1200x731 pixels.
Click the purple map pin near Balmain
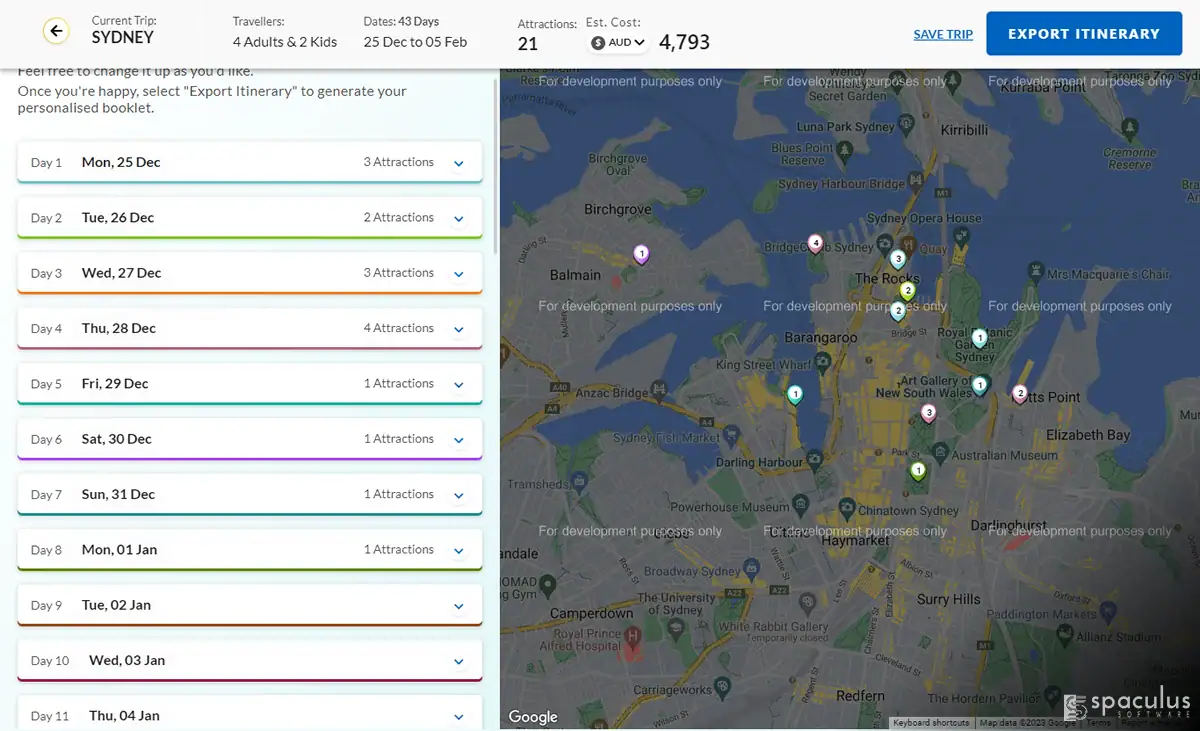coord(641,255)
